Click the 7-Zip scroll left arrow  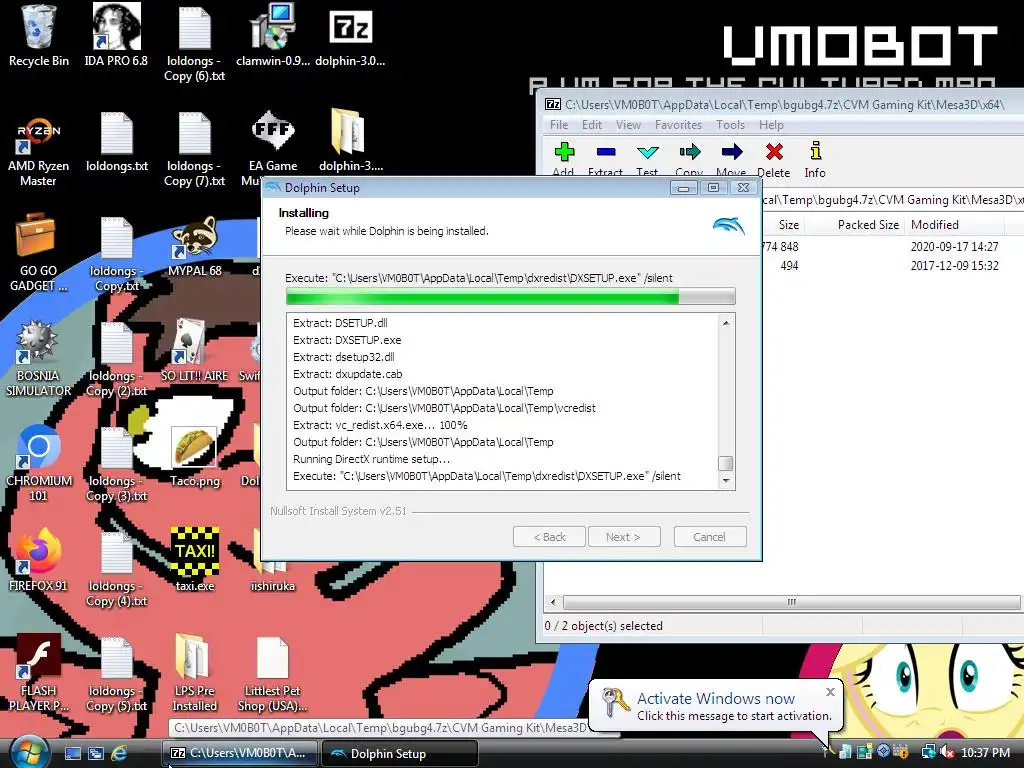pyautogui.click(x=553, y=602)
